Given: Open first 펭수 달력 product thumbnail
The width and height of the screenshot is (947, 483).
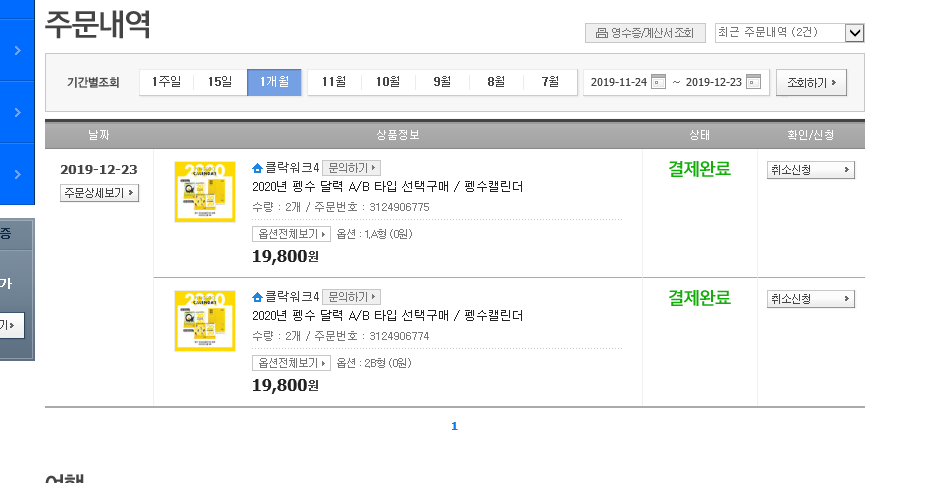Looking at the screenshot, I should tap(205, 192).
